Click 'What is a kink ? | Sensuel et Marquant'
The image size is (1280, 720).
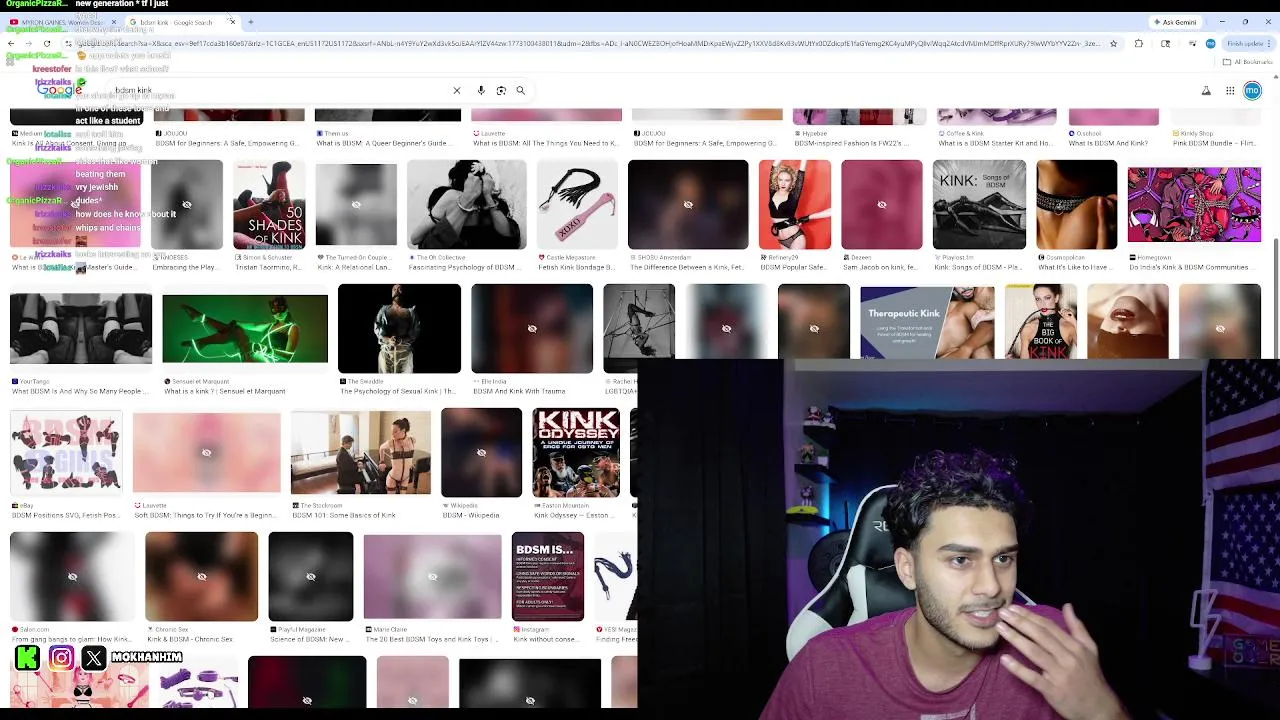[224, 392]
